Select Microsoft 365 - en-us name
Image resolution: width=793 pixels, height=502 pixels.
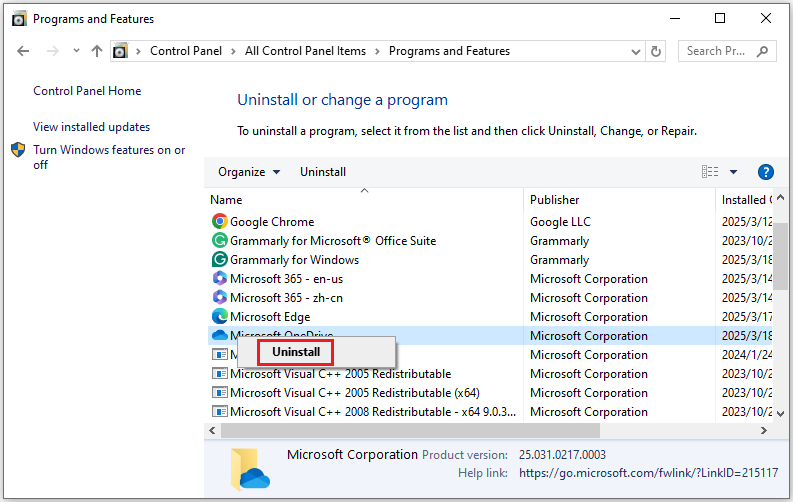286,279
